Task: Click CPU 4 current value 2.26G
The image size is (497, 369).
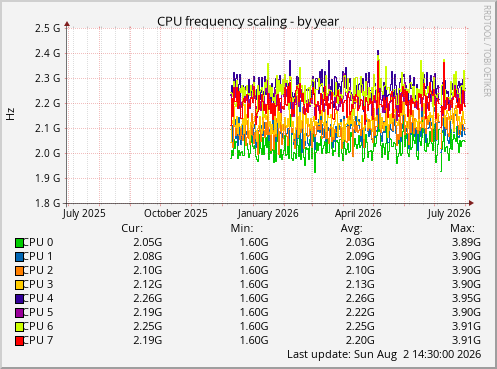Action: (148, 298)
